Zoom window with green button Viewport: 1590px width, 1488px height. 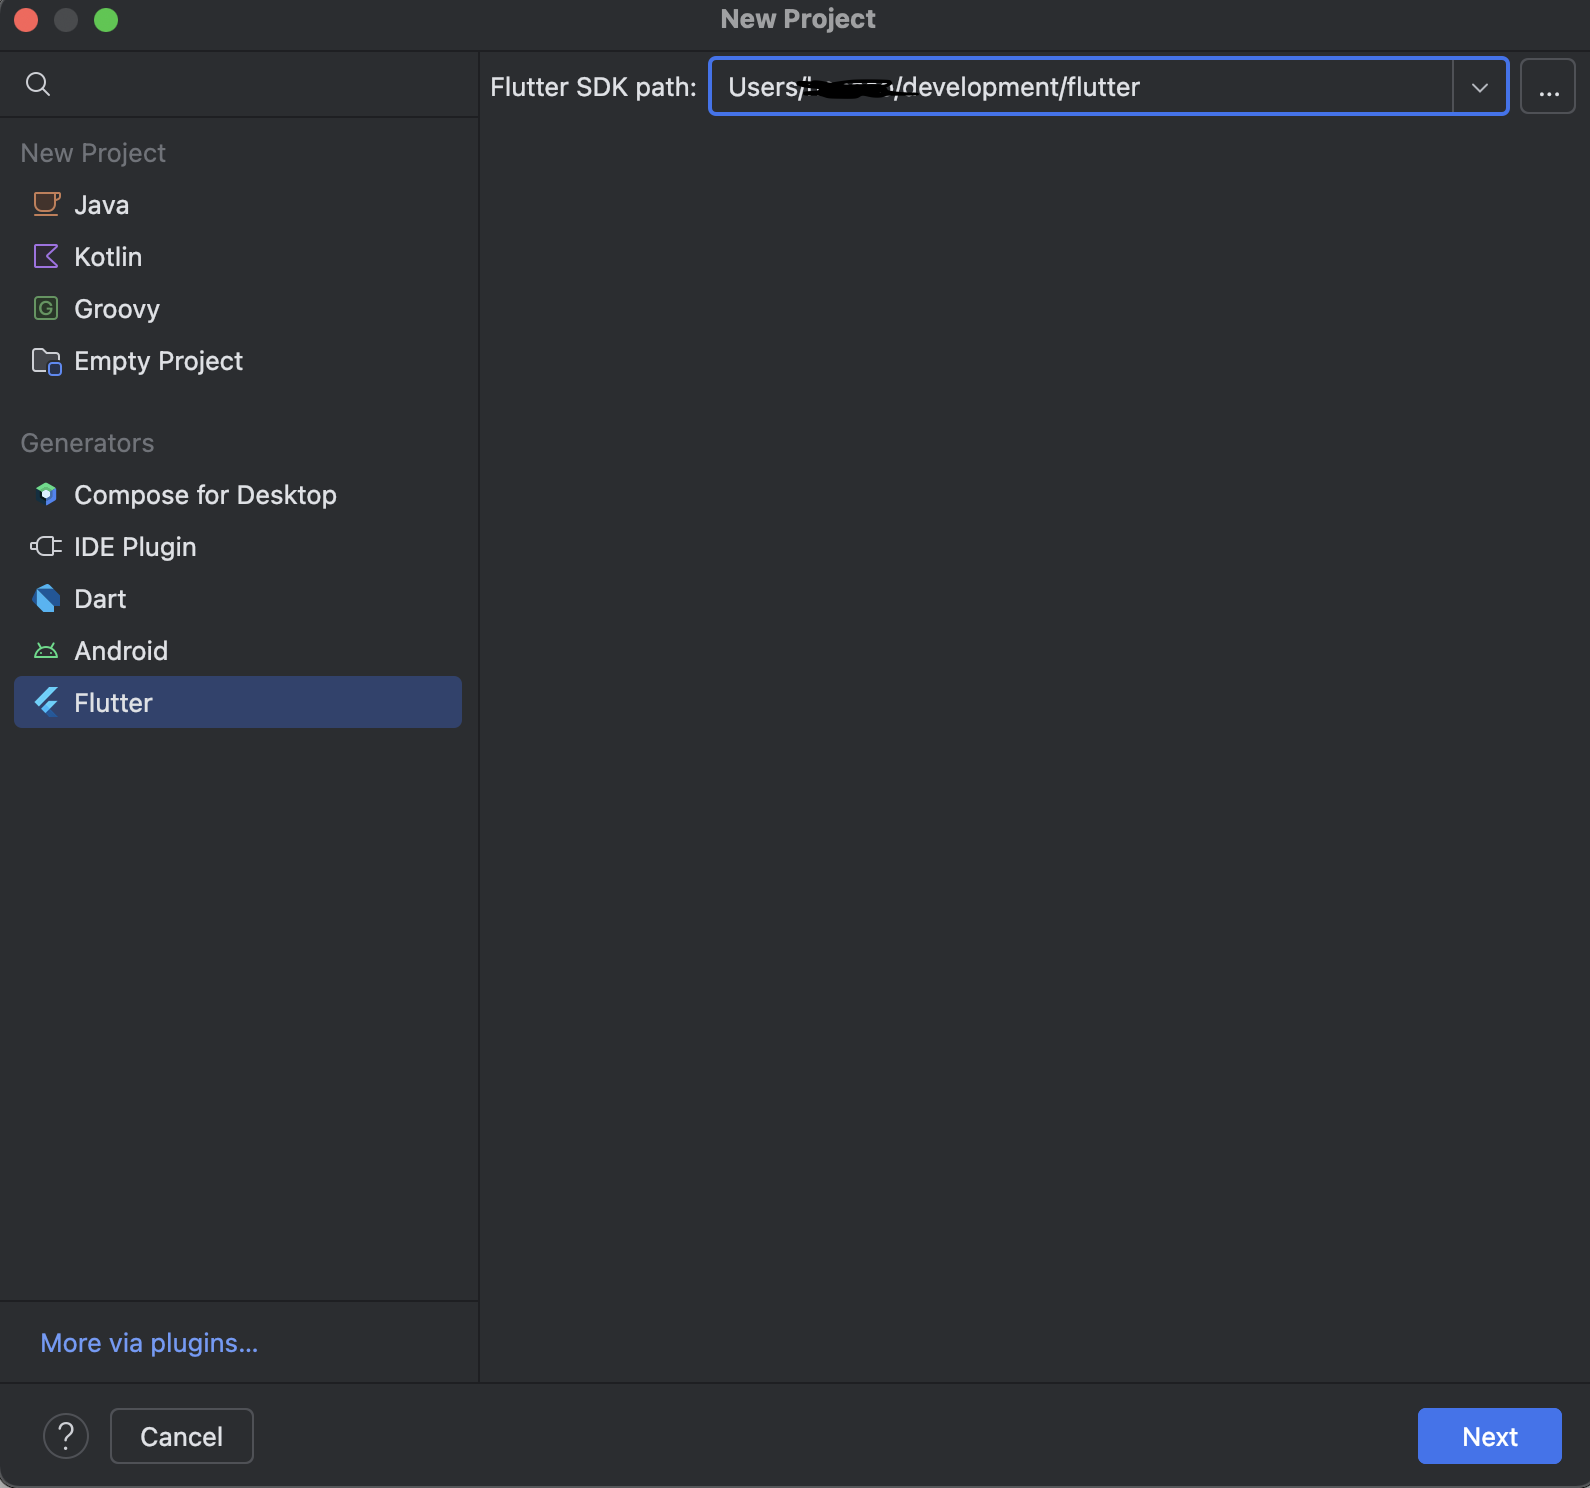[x=106, y=20]
